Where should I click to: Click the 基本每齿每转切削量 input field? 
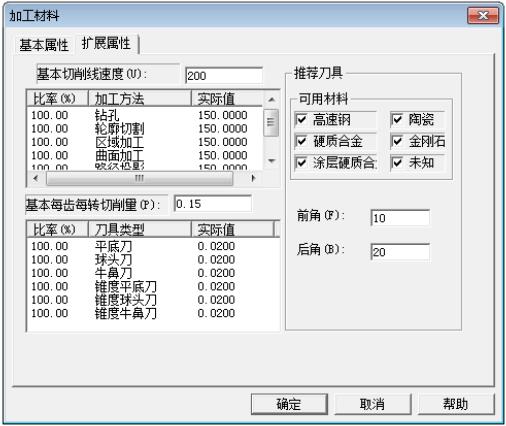pos(213,204)
